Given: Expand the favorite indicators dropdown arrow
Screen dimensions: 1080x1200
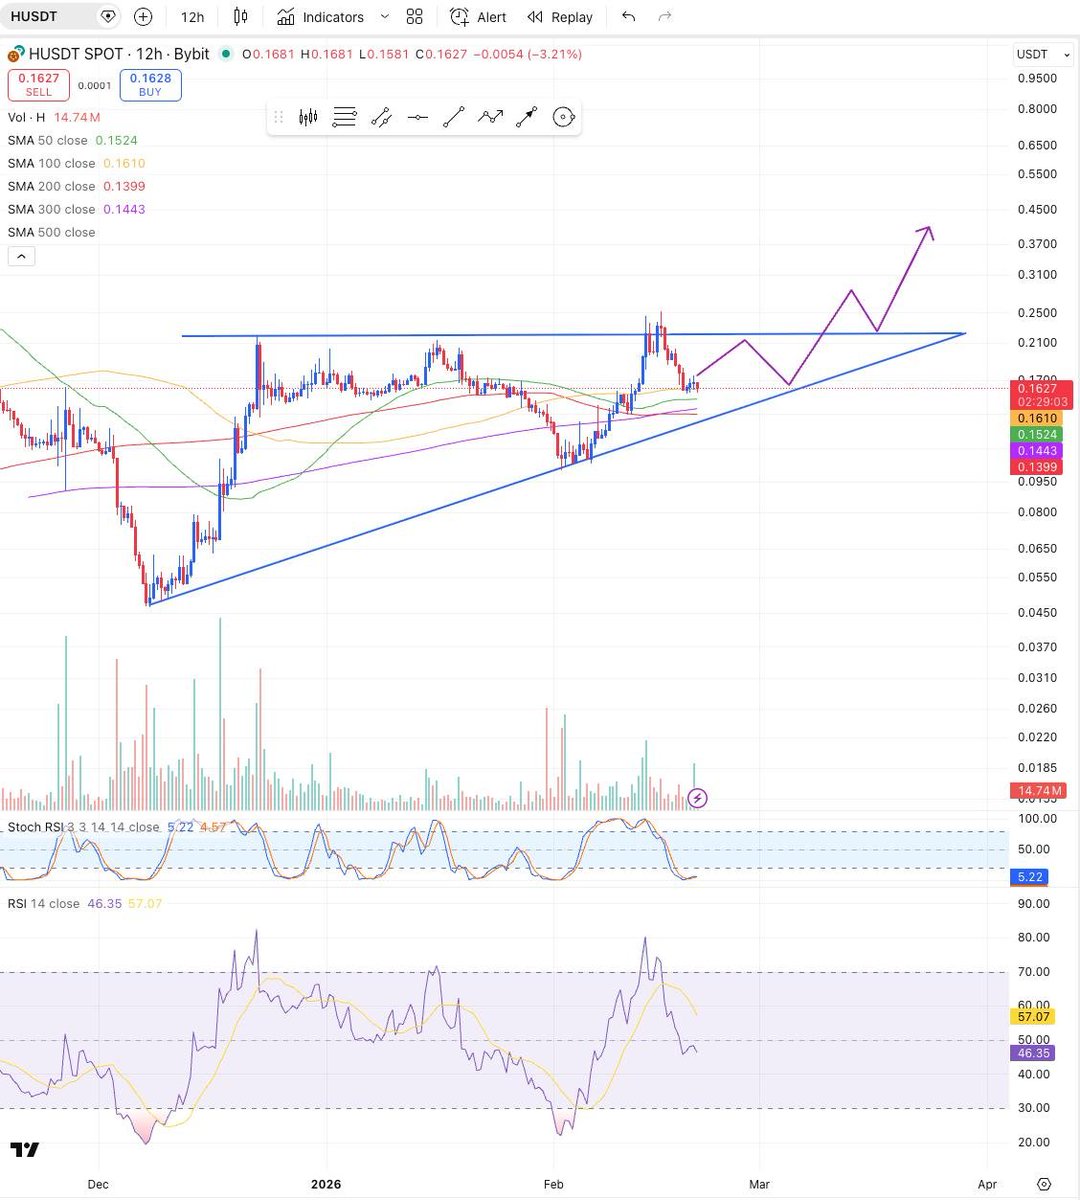Looking at the screenshot, I should point(385,17).
